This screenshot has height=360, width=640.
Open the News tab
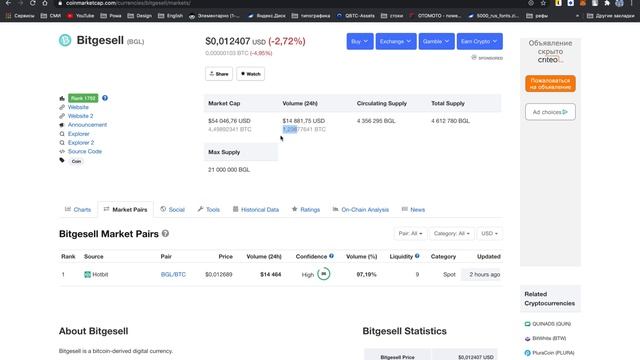click(413, 209)
